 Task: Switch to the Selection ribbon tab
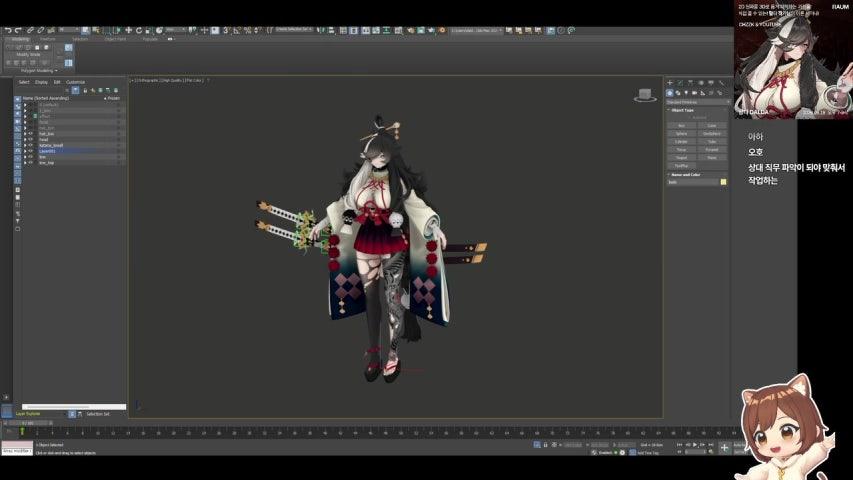[x=80, y=39]
